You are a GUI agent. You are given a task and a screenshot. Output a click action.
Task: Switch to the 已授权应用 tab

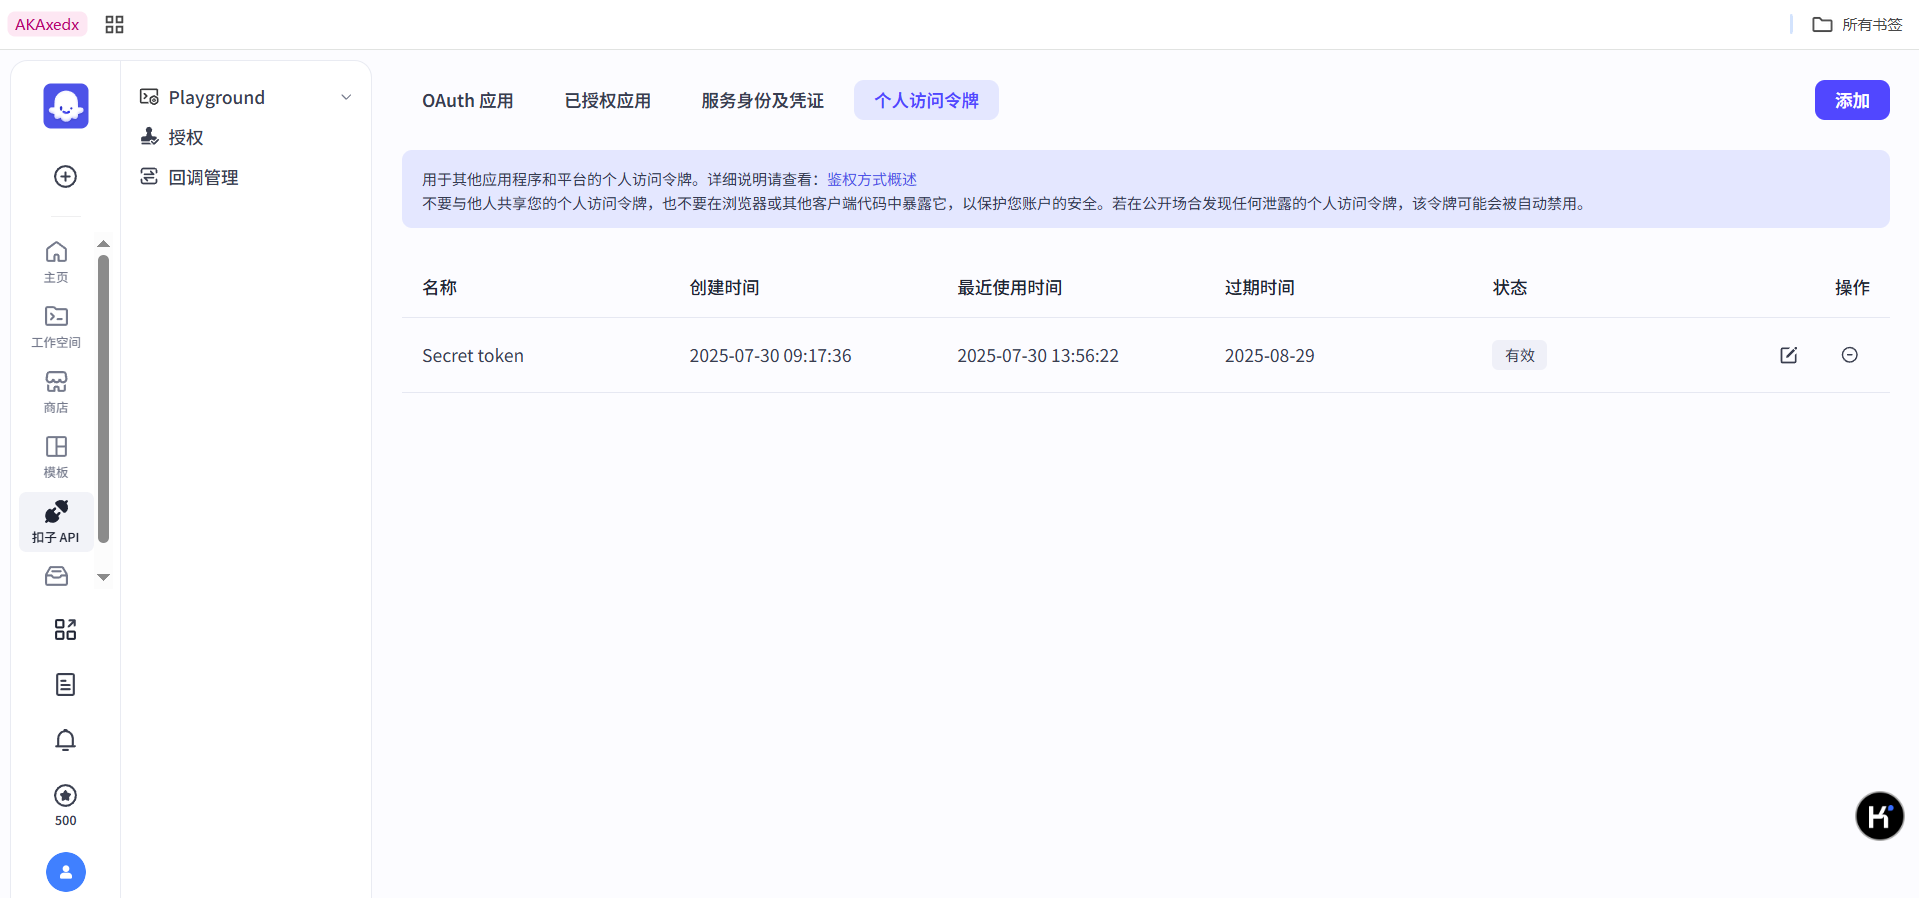pyautogui.click(x=607, y=101)
